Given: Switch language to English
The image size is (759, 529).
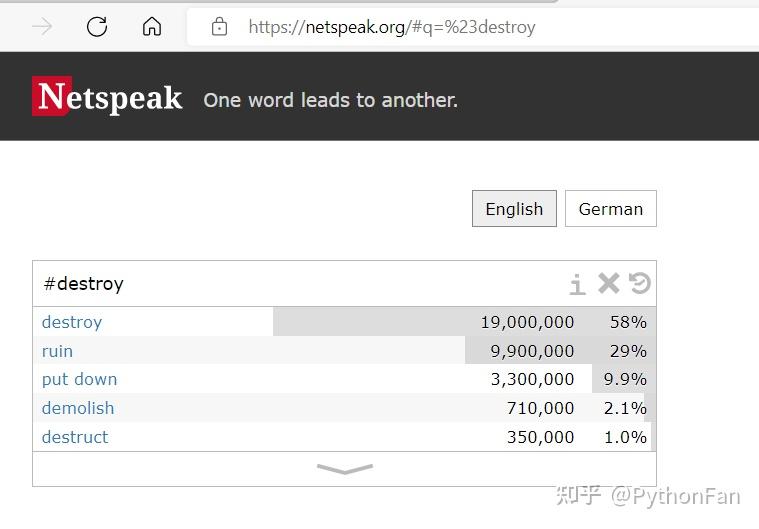Looking at the screenshot, I should pyautogui.click(x=514, y=209).
